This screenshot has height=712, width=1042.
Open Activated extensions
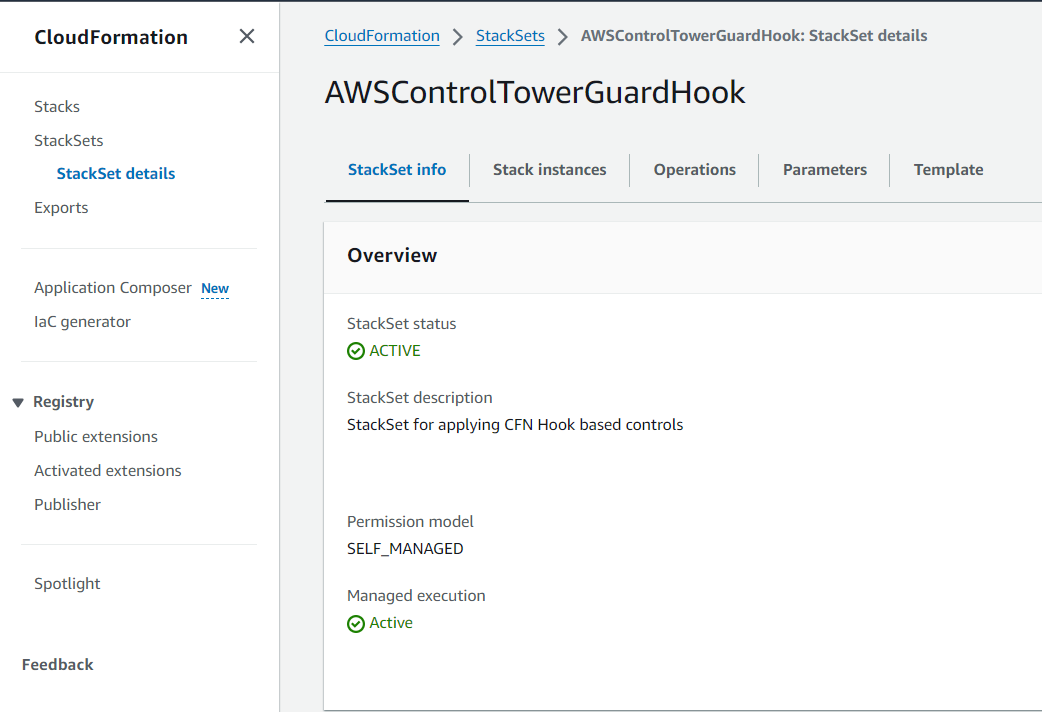click(x=108, y=470)
